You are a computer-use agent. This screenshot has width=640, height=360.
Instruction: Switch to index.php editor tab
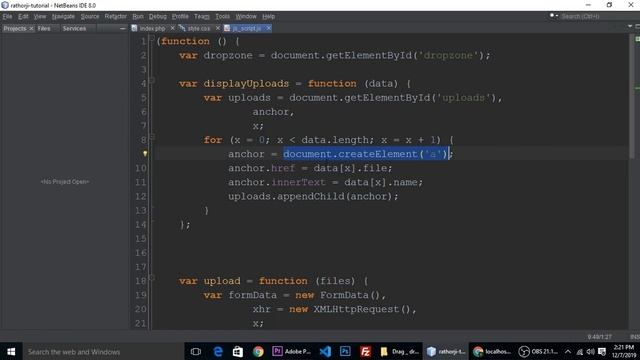pos(152,28)
